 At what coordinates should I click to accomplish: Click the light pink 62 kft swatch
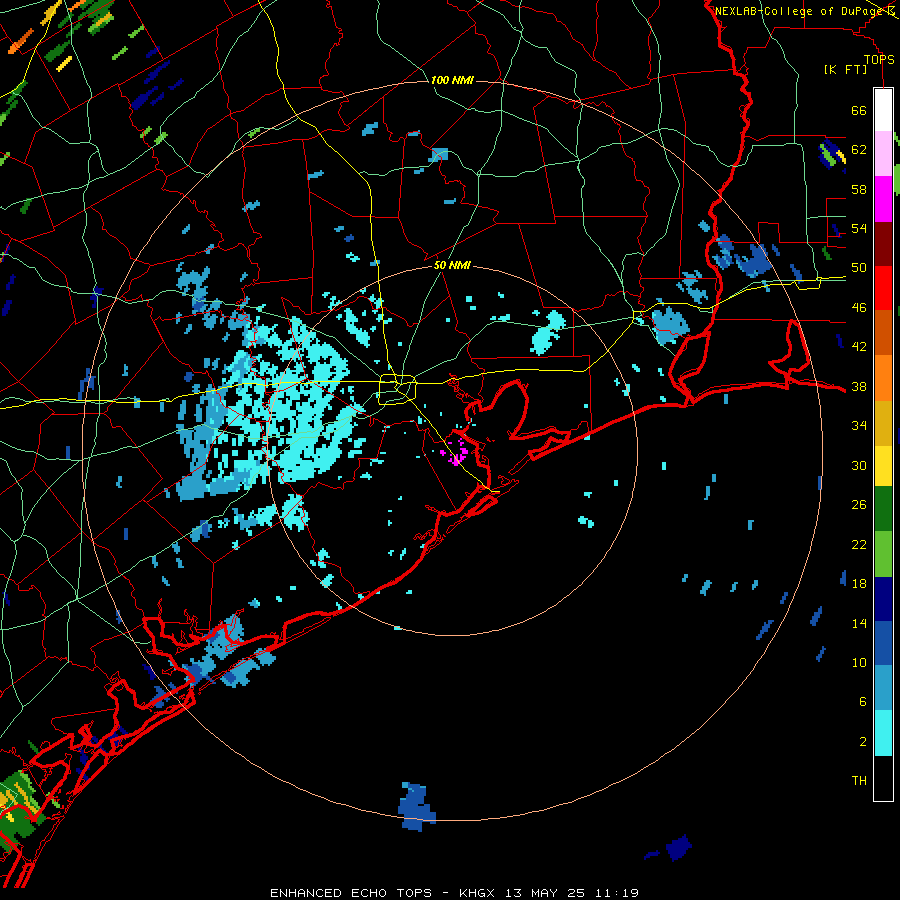pyautogui.click(x=883, y=153)
